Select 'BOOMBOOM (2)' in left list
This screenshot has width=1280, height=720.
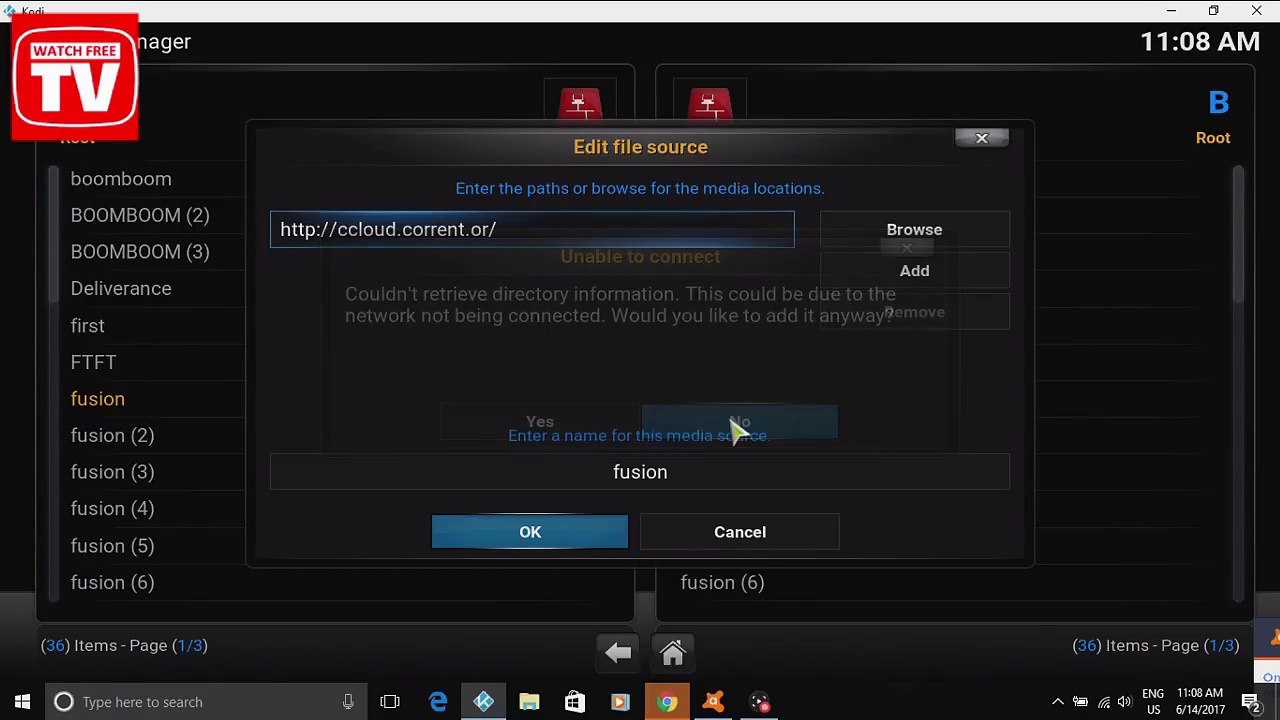(140, 215)
